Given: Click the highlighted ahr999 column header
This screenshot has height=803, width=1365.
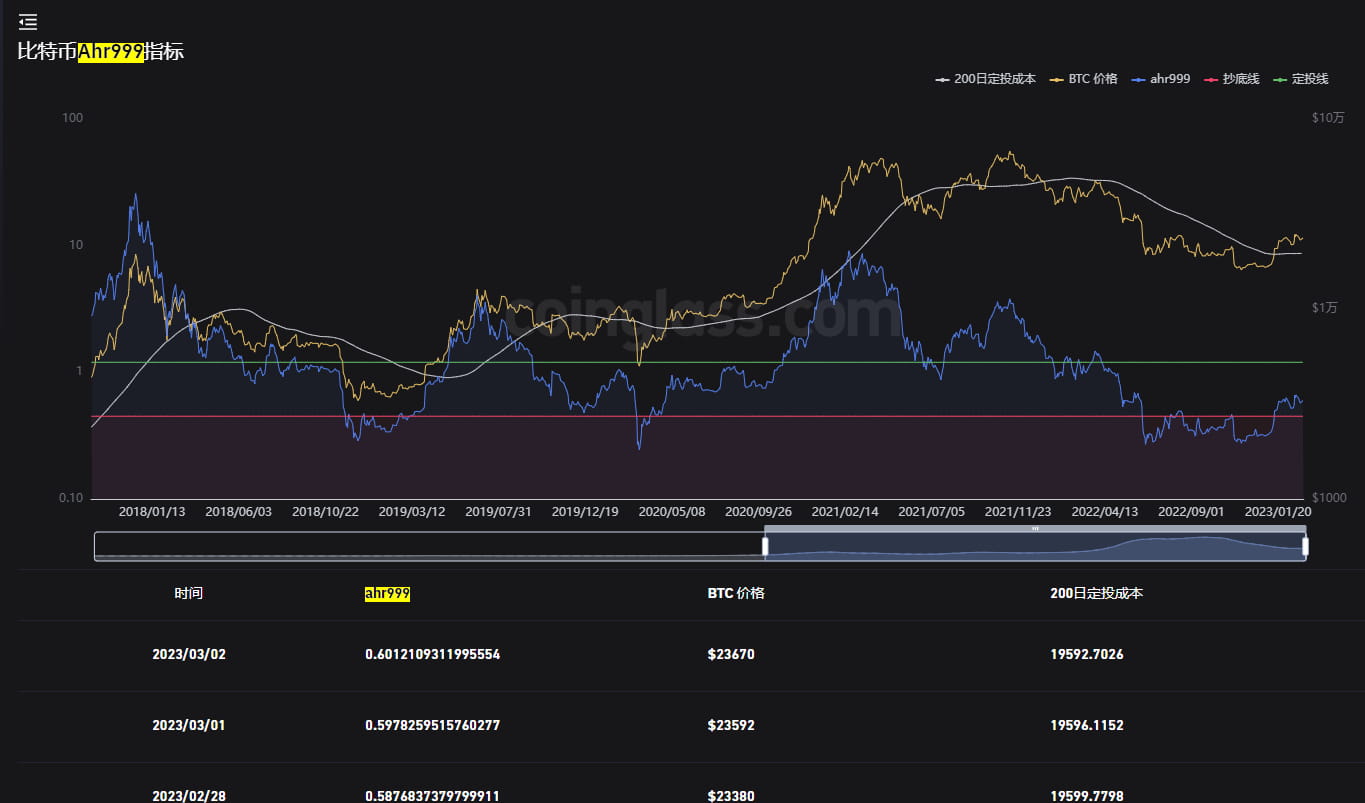Looking at the screenshot, I should 387,593.
